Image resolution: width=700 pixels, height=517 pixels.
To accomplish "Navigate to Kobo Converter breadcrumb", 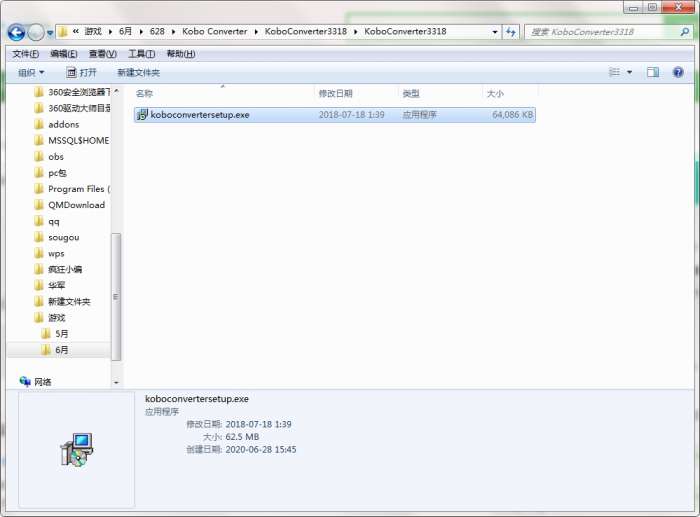I will click(214, 31).
